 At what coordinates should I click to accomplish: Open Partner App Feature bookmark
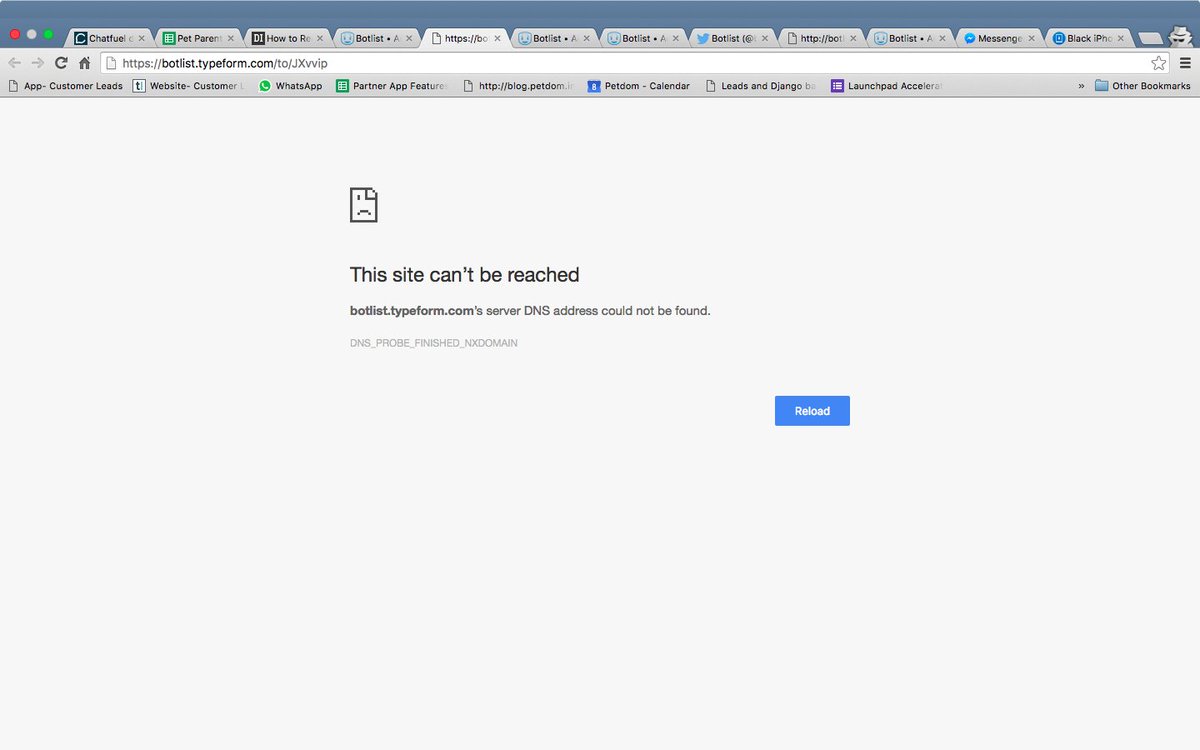click(392, 86)
